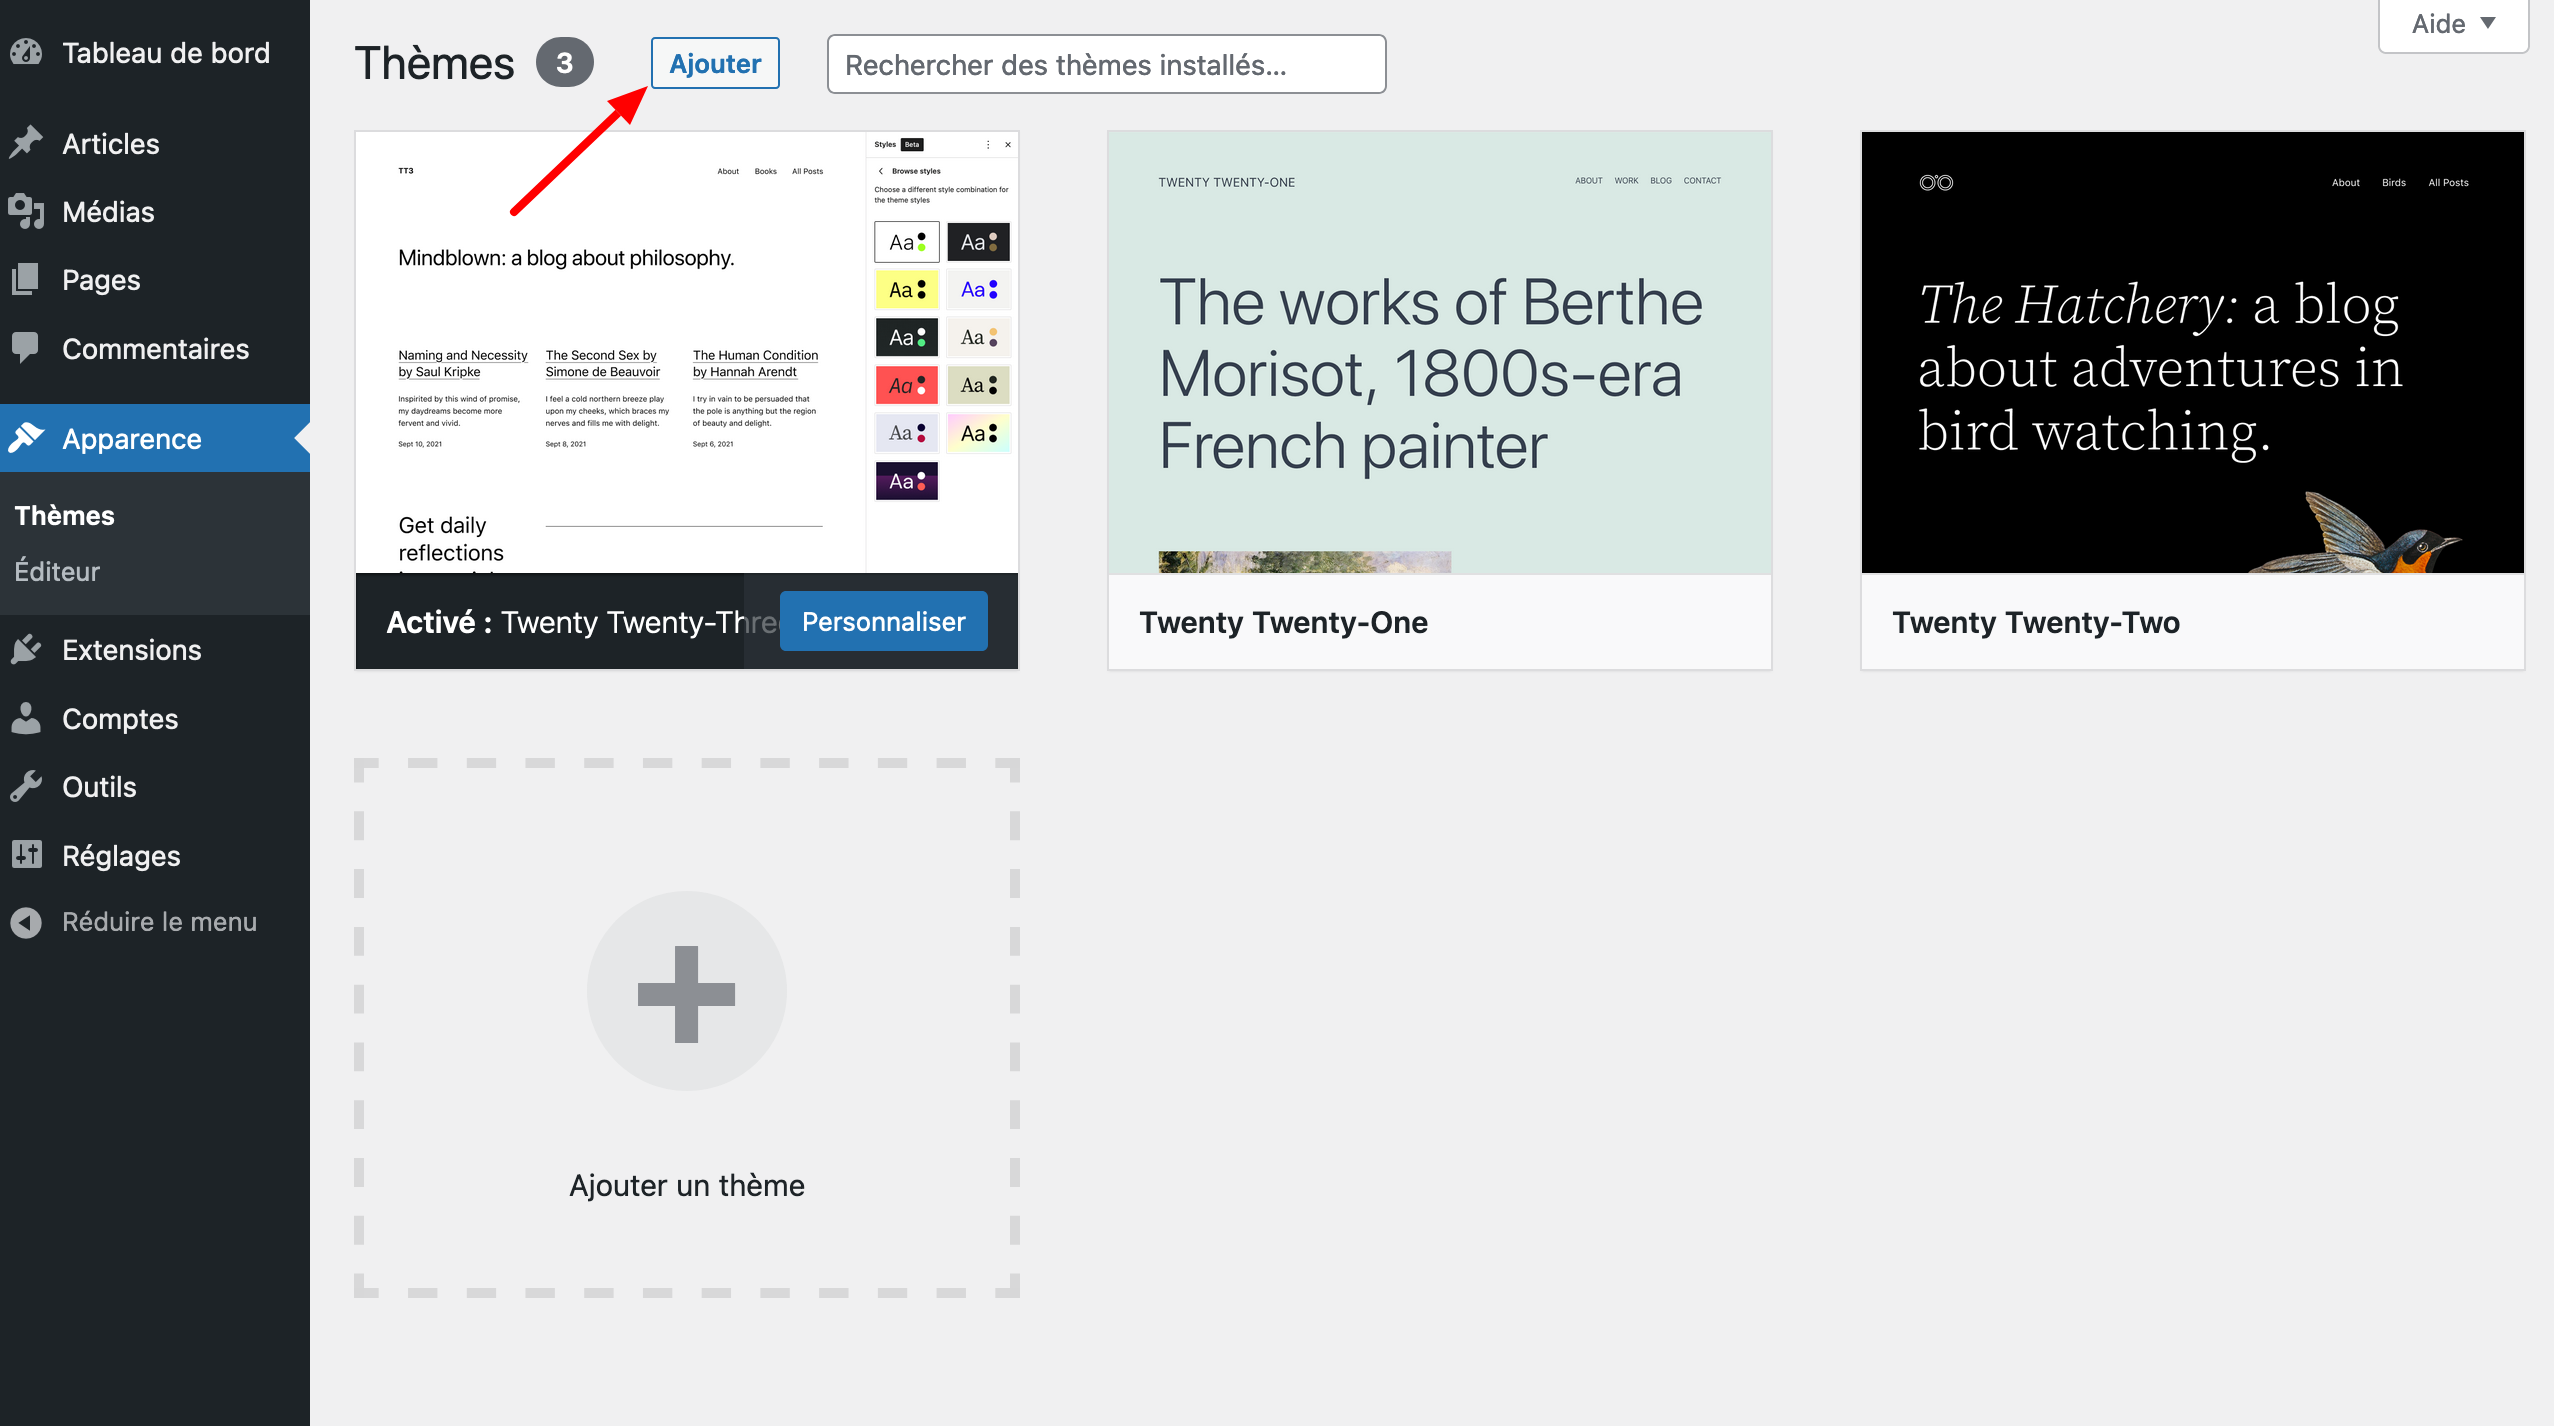Click the Tableau de bord dashboard icon
Viewport: 2554px width, 1426px height.
(x=26, y=52)
